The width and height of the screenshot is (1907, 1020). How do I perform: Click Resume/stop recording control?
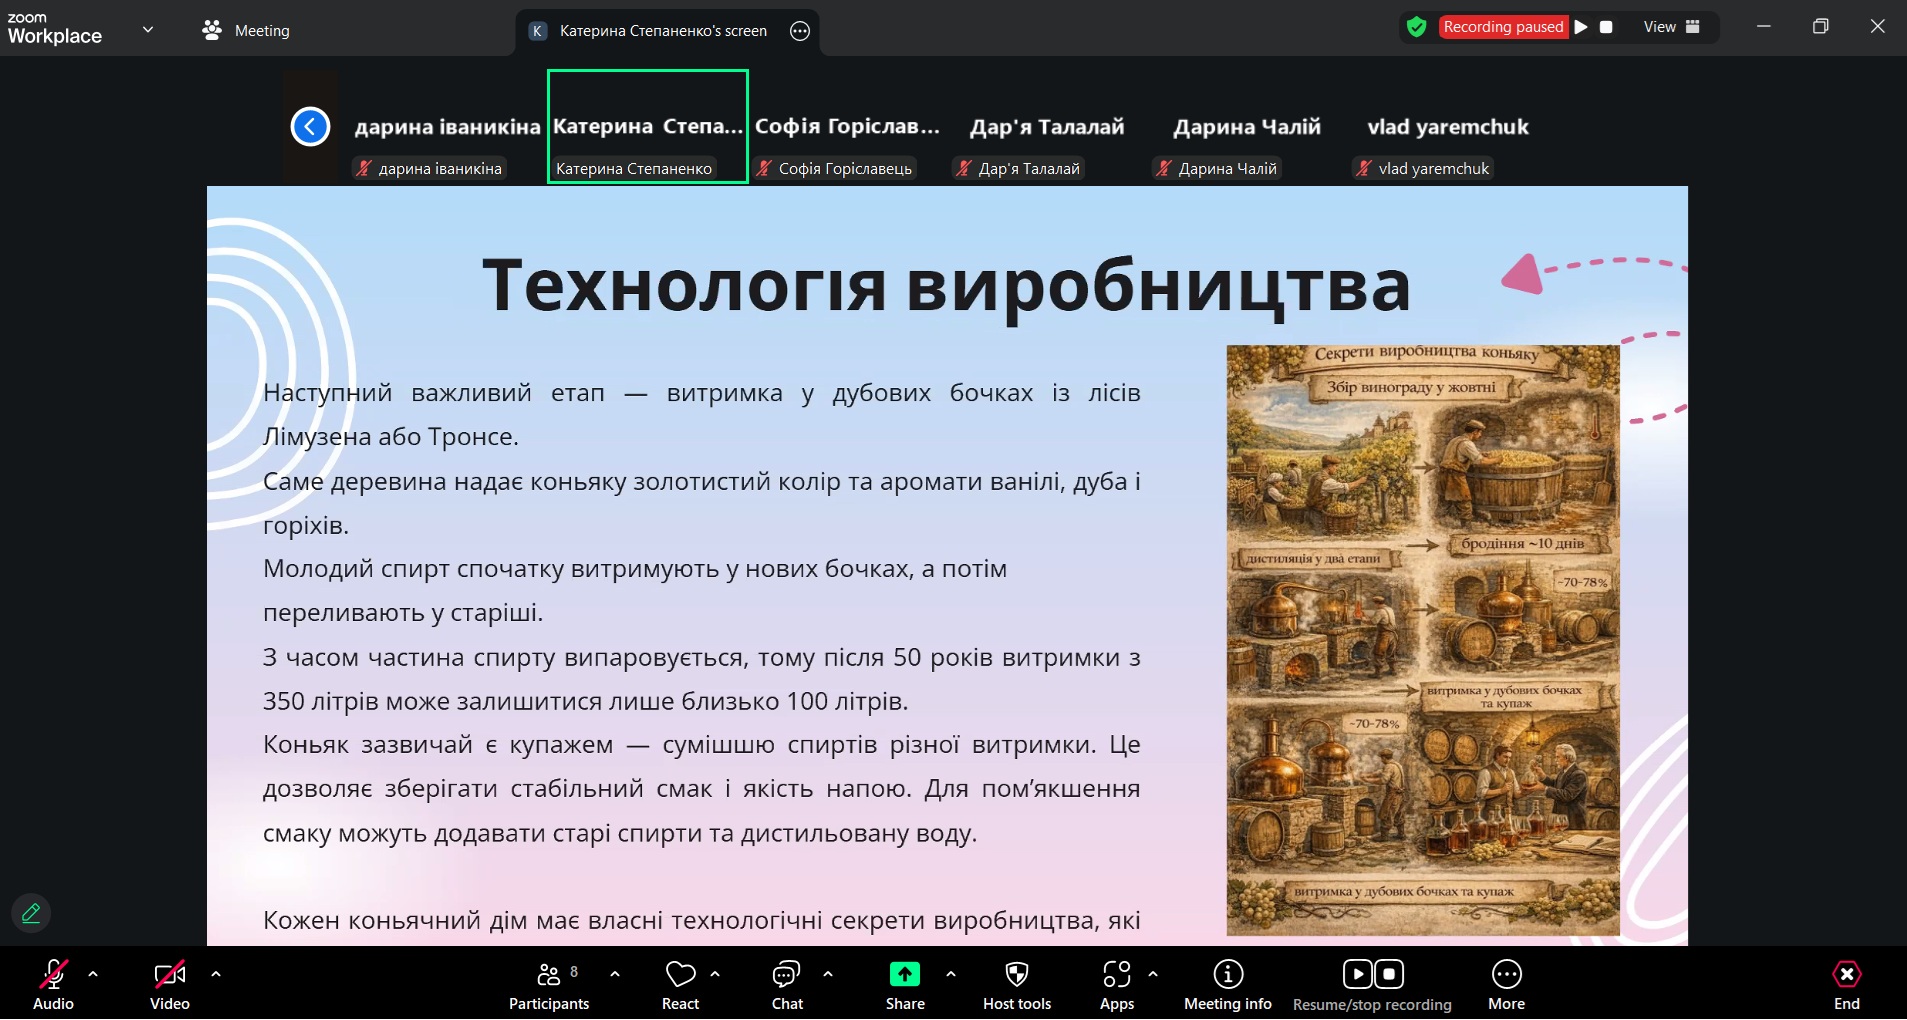(x=1372, y=985)
